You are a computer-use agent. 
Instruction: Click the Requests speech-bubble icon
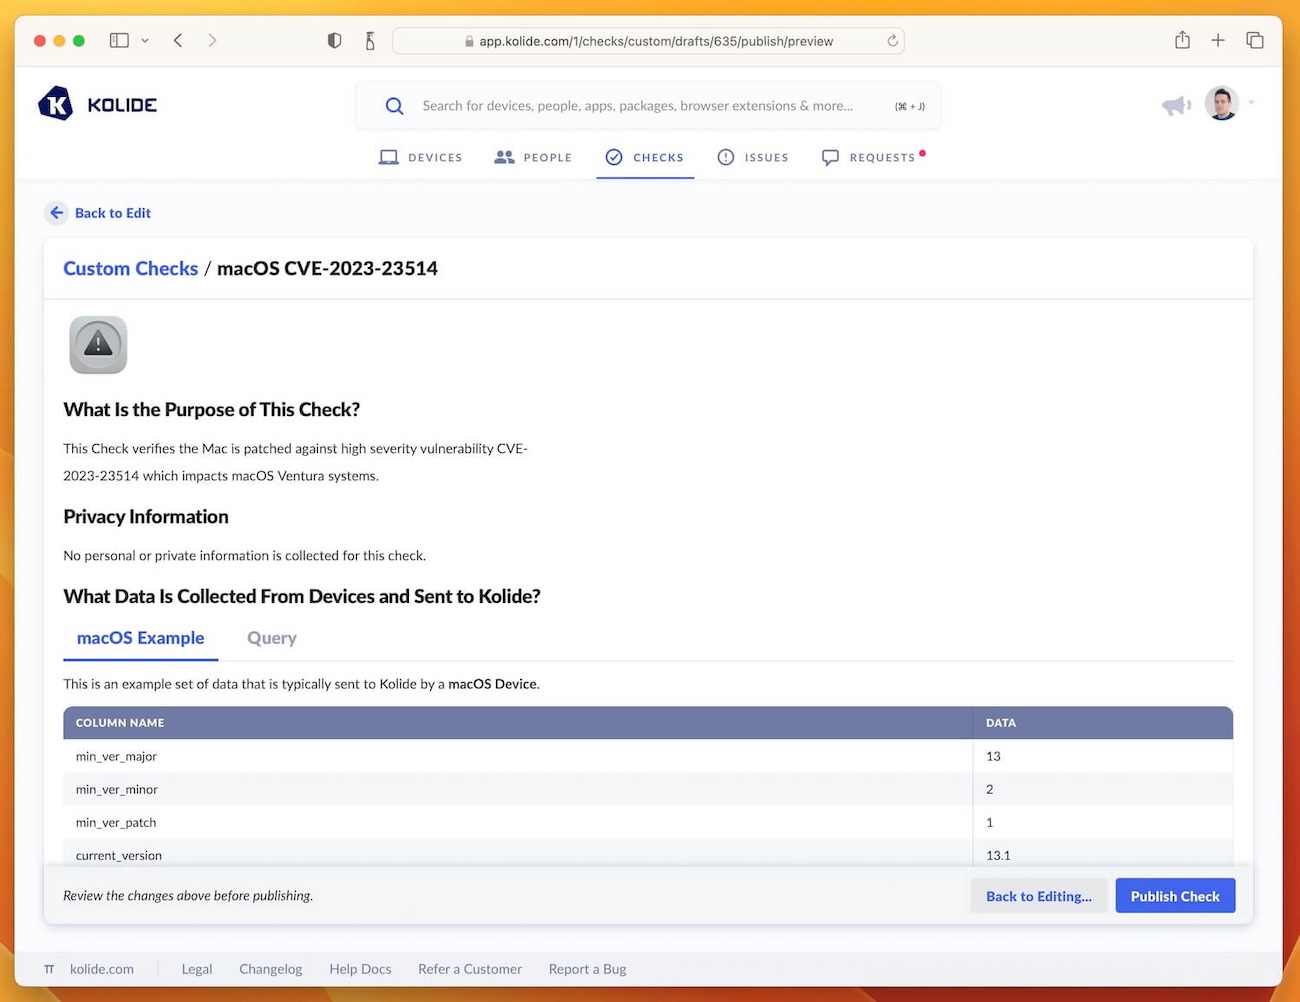point(830,157)
